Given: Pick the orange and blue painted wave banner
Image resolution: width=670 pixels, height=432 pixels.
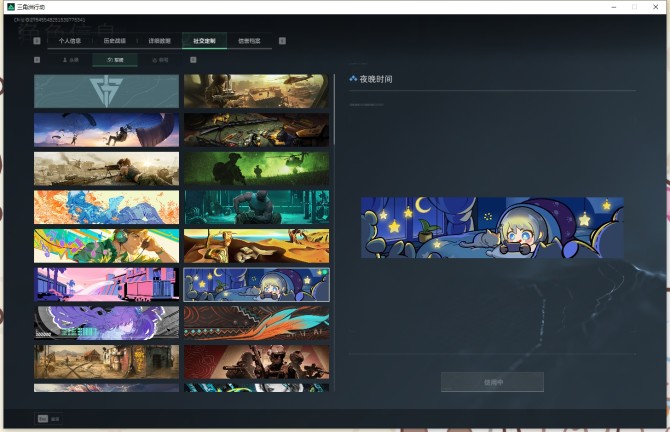Looking at the screenshot, I should point(106,207).
